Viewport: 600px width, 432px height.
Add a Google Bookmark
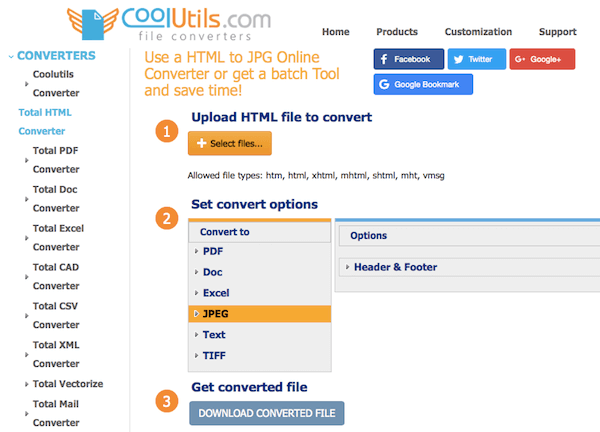click(x=423, y=84)
